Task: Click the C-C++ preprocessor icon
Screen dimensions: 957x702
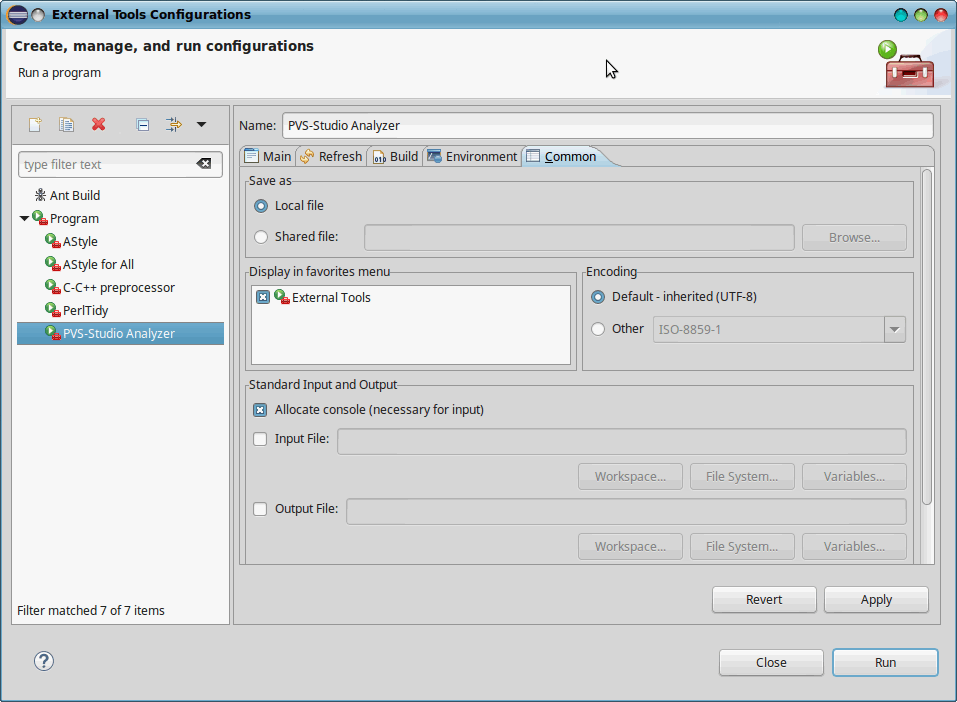Action: coord(53,286)
